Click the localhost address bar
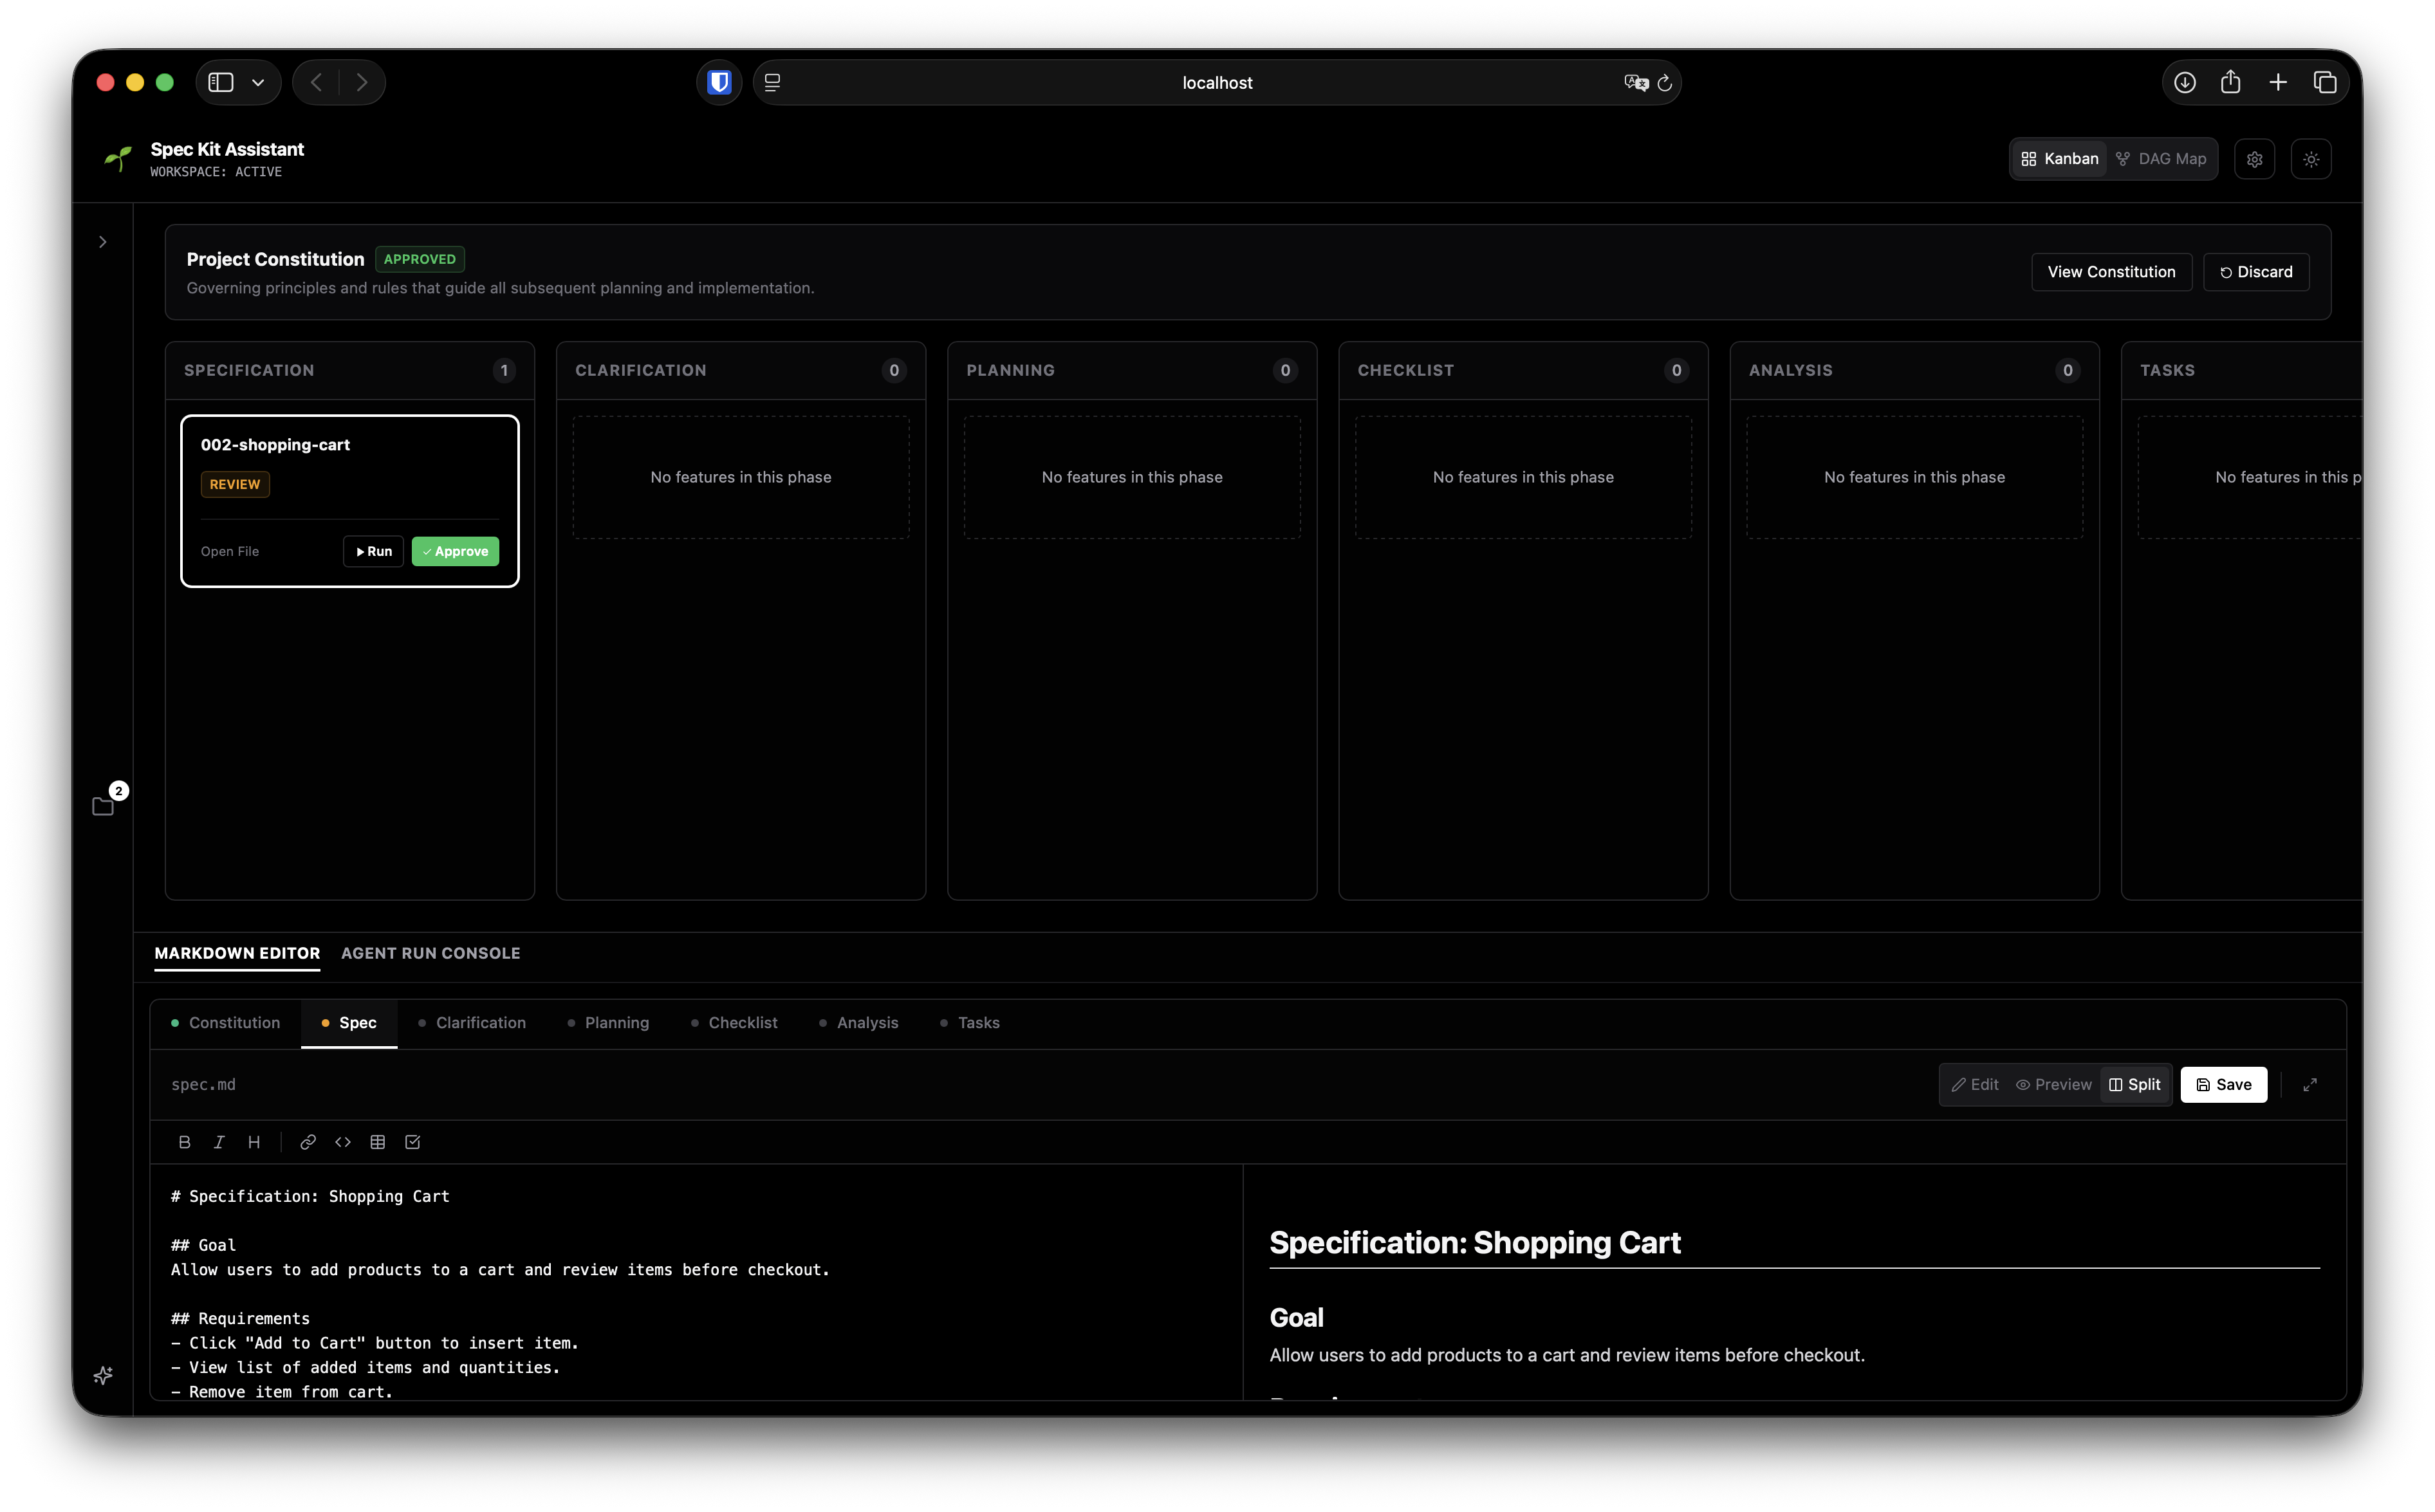 pyautogui.click(x=1217, y=82)
